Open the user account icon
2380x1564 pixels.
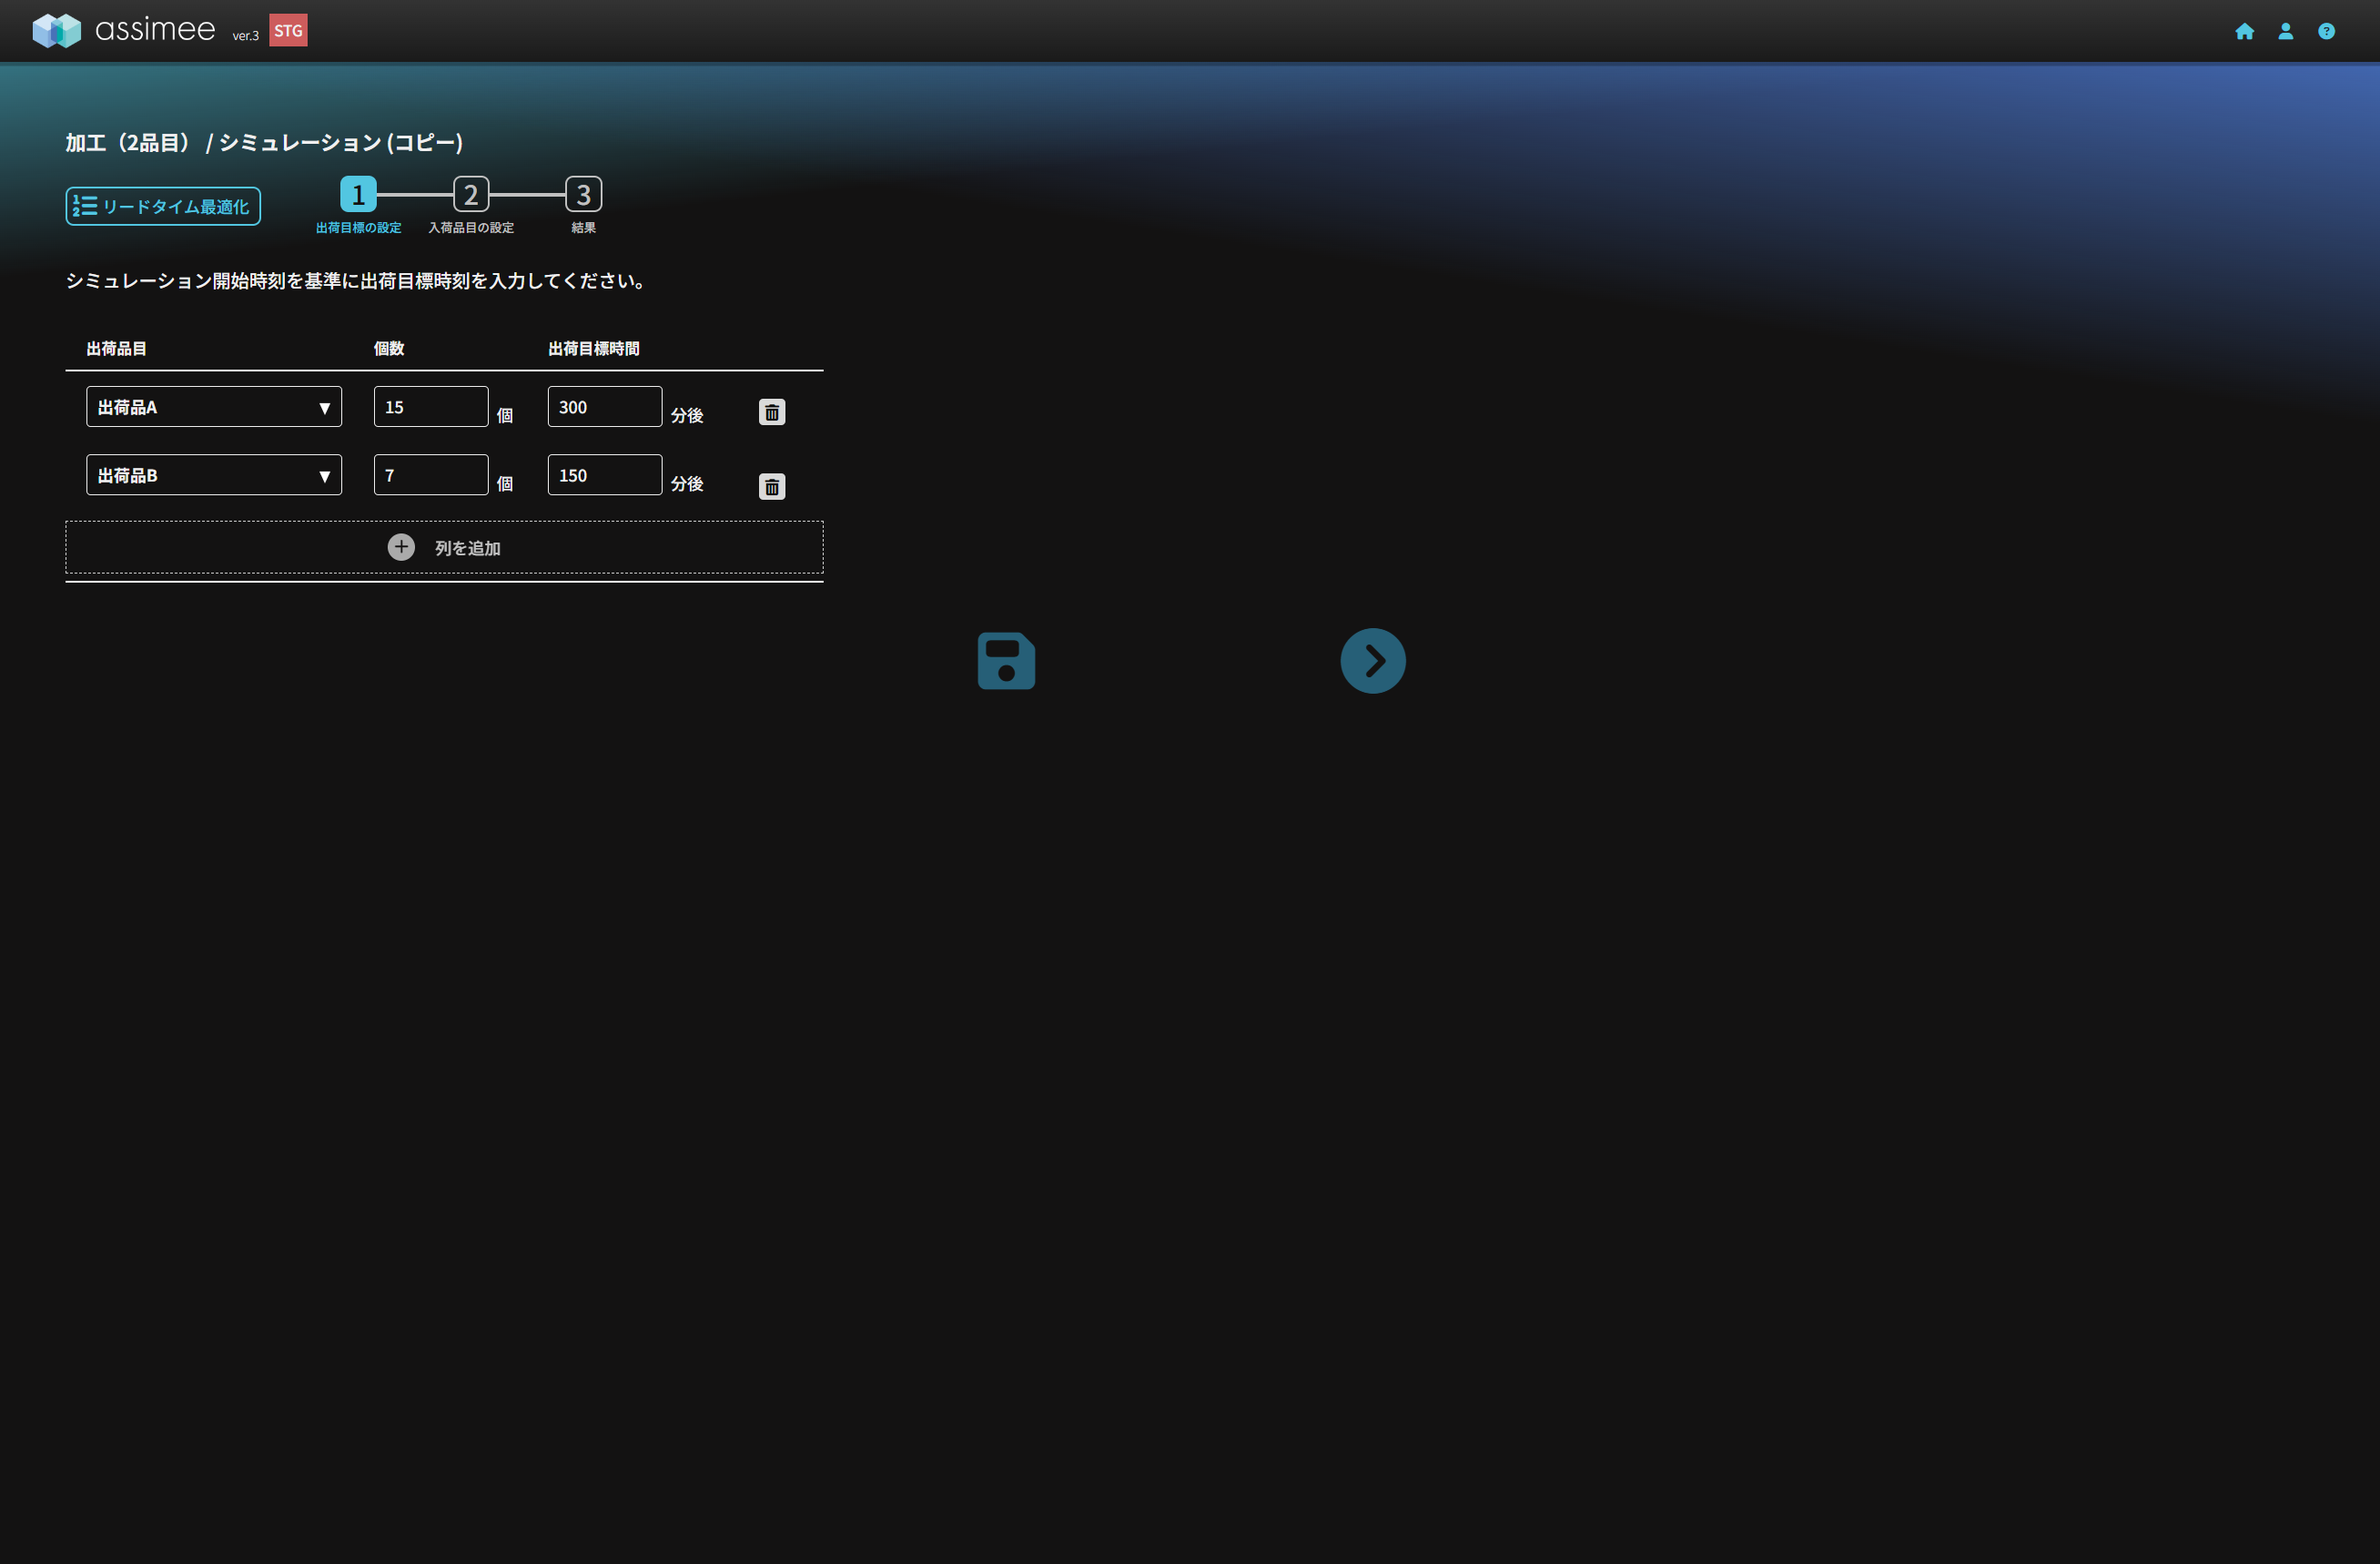pyautogui.click(x=2285, y=31)
